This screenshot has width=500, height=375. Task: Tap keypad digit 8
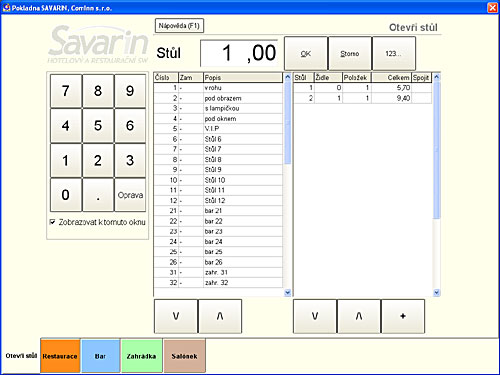click(x=98, y=91)
